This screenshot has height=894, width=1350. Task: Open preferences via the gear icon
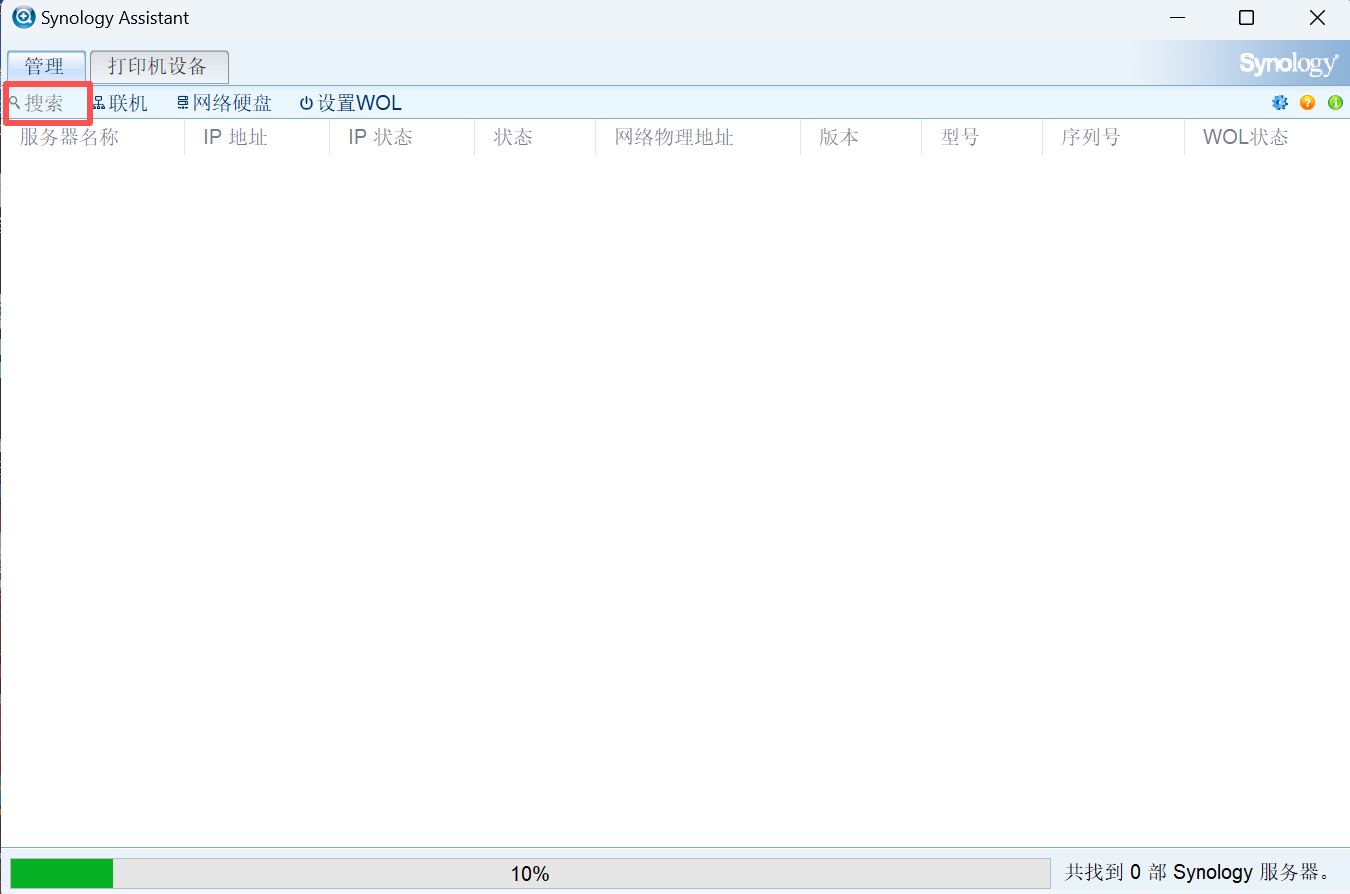(1280, 102)
